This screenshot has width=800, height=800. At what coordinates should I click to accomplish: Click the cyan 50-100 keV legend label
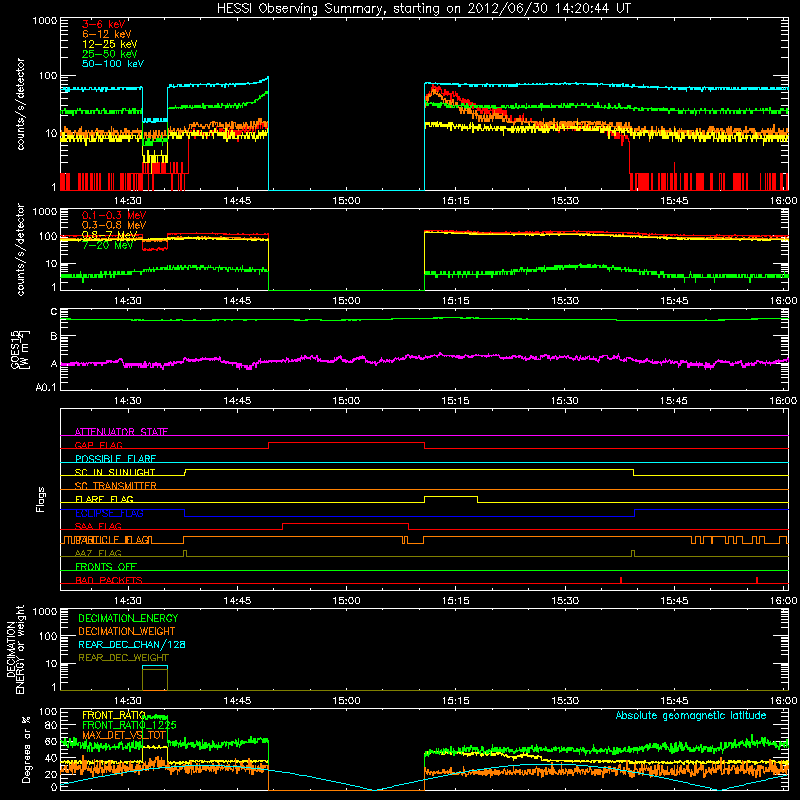click(x=113, y=64)
